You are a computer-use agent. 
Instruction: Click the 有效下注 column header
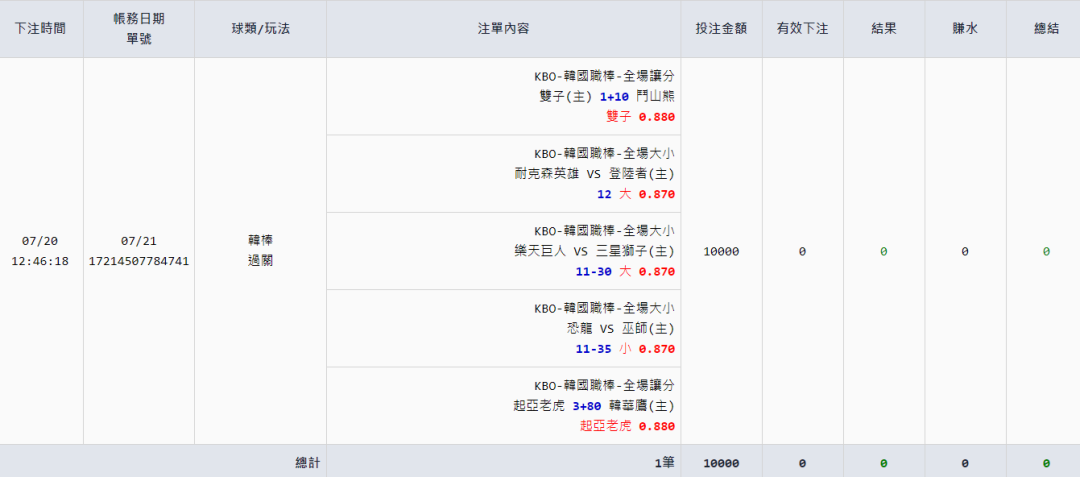802,29
